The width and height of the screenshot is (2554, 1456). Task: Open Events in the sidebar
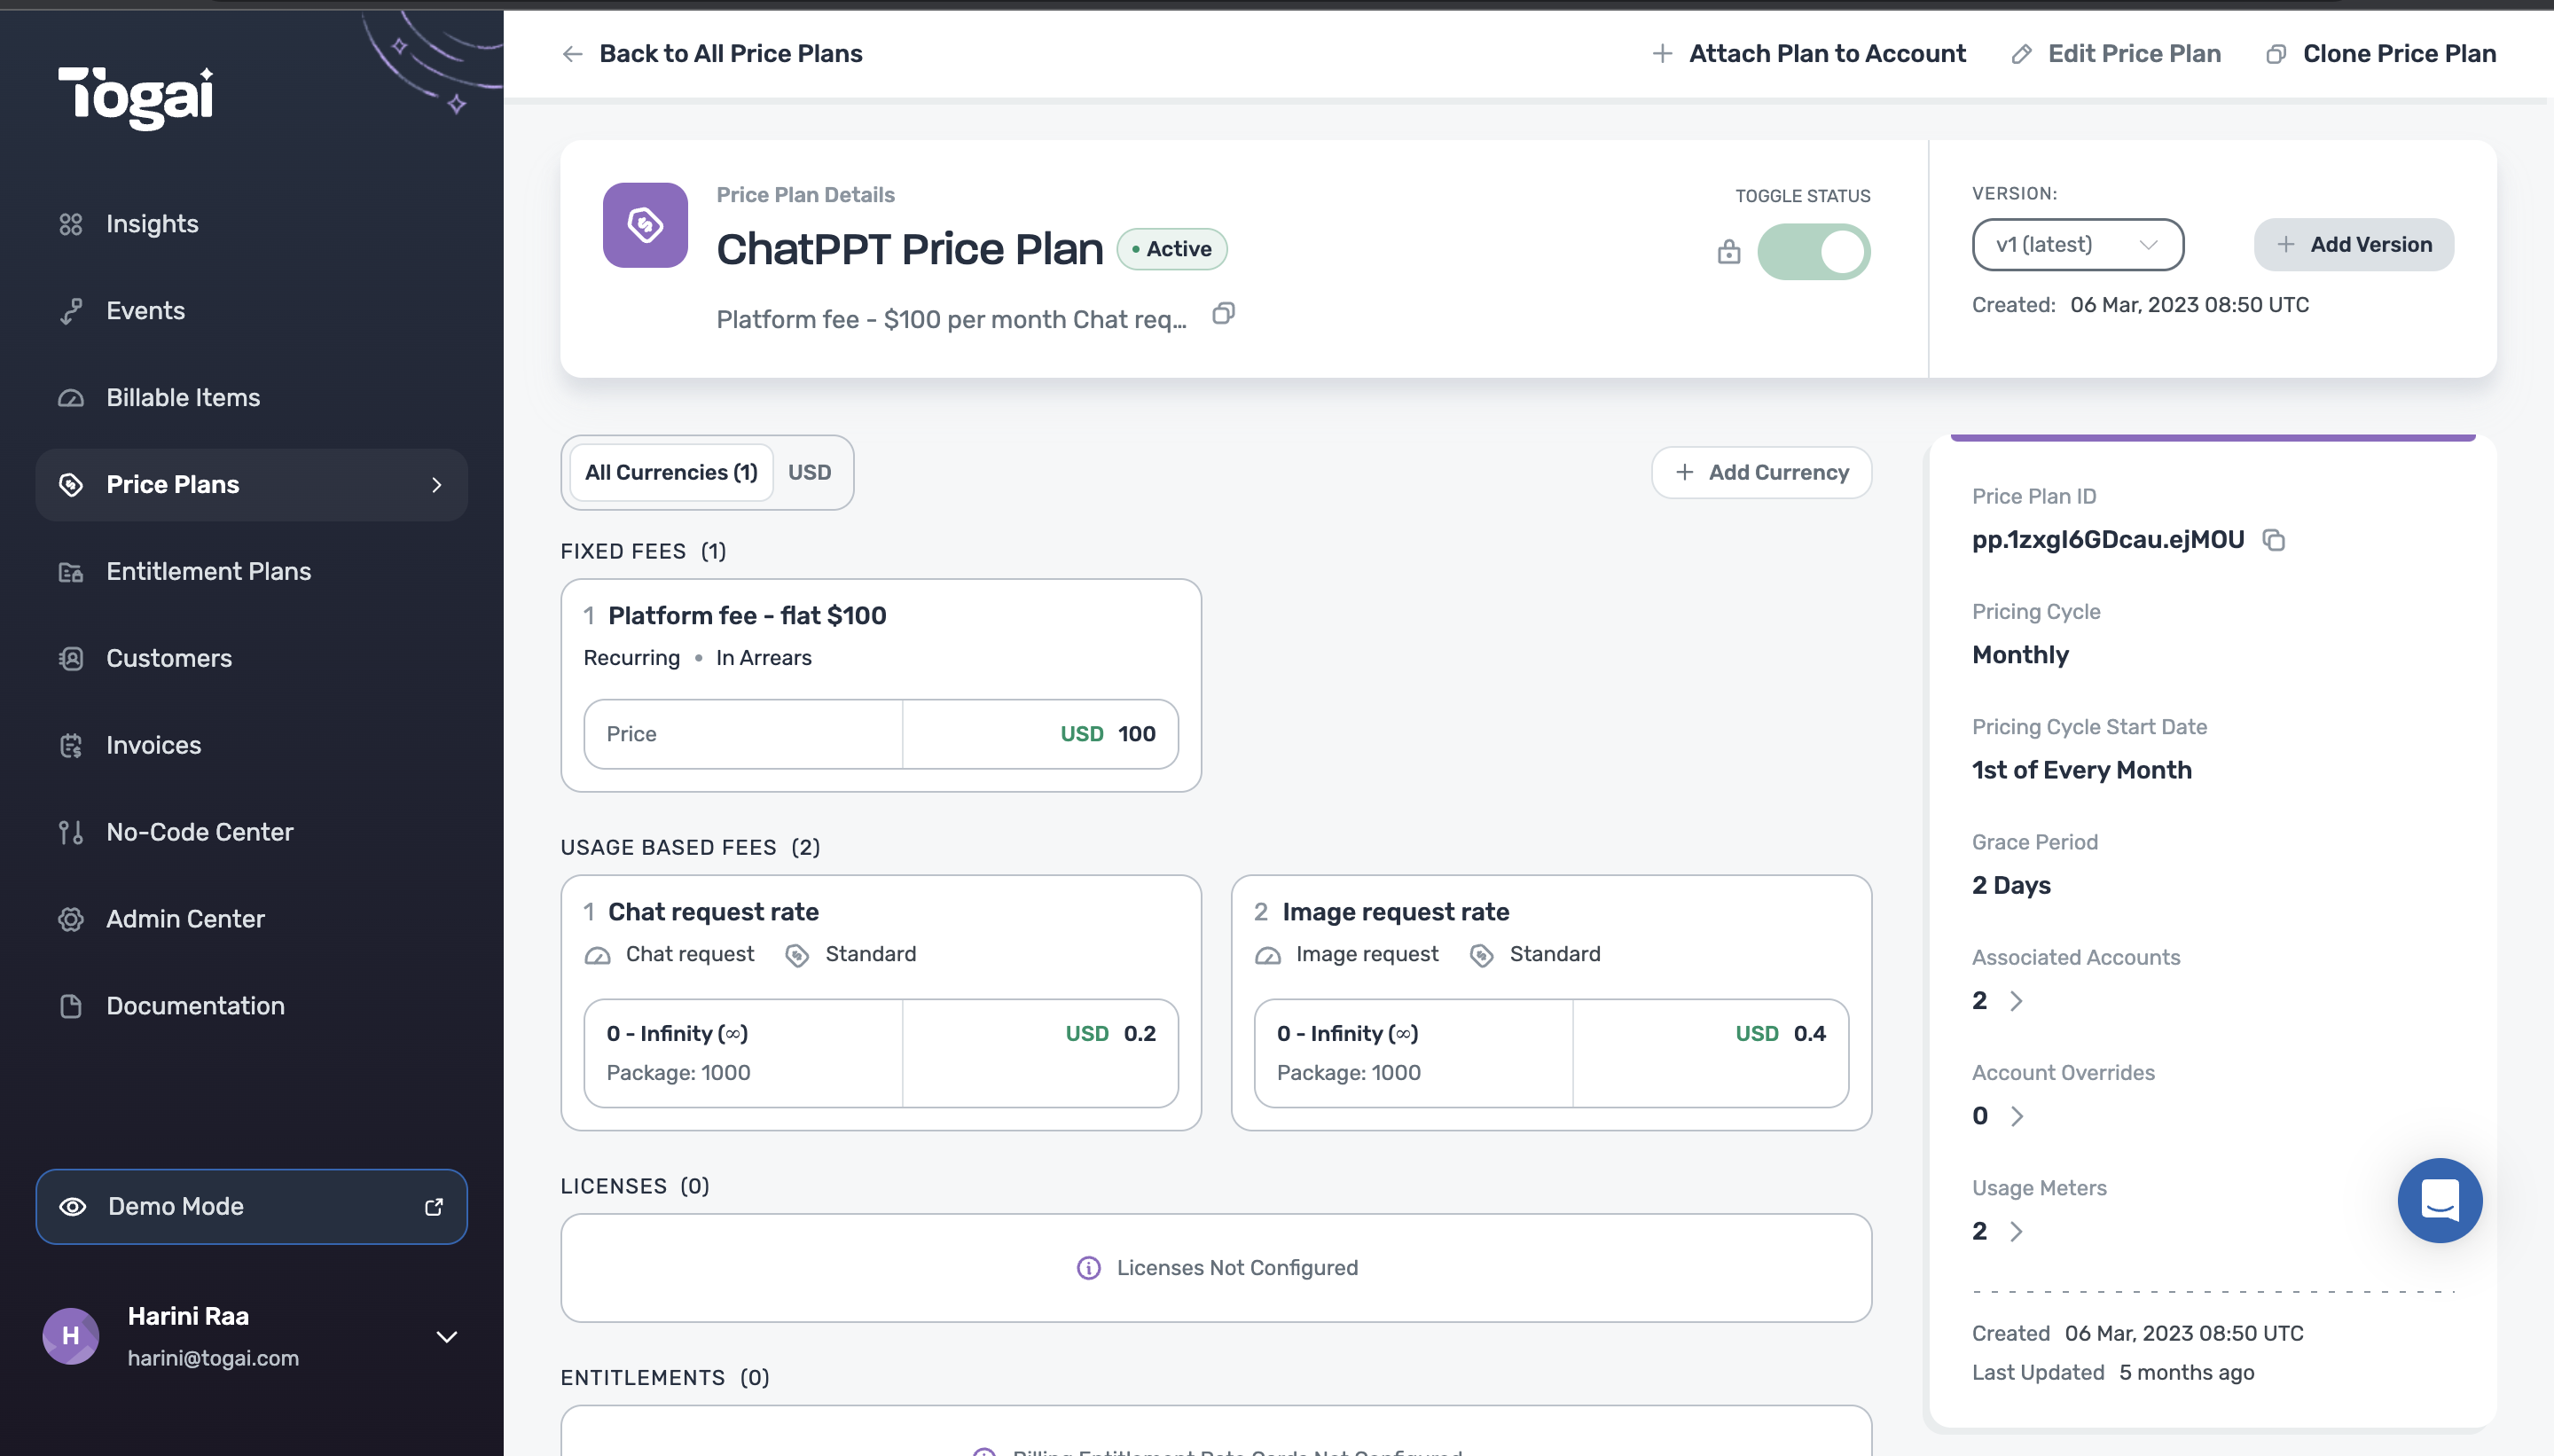(251, 311)
